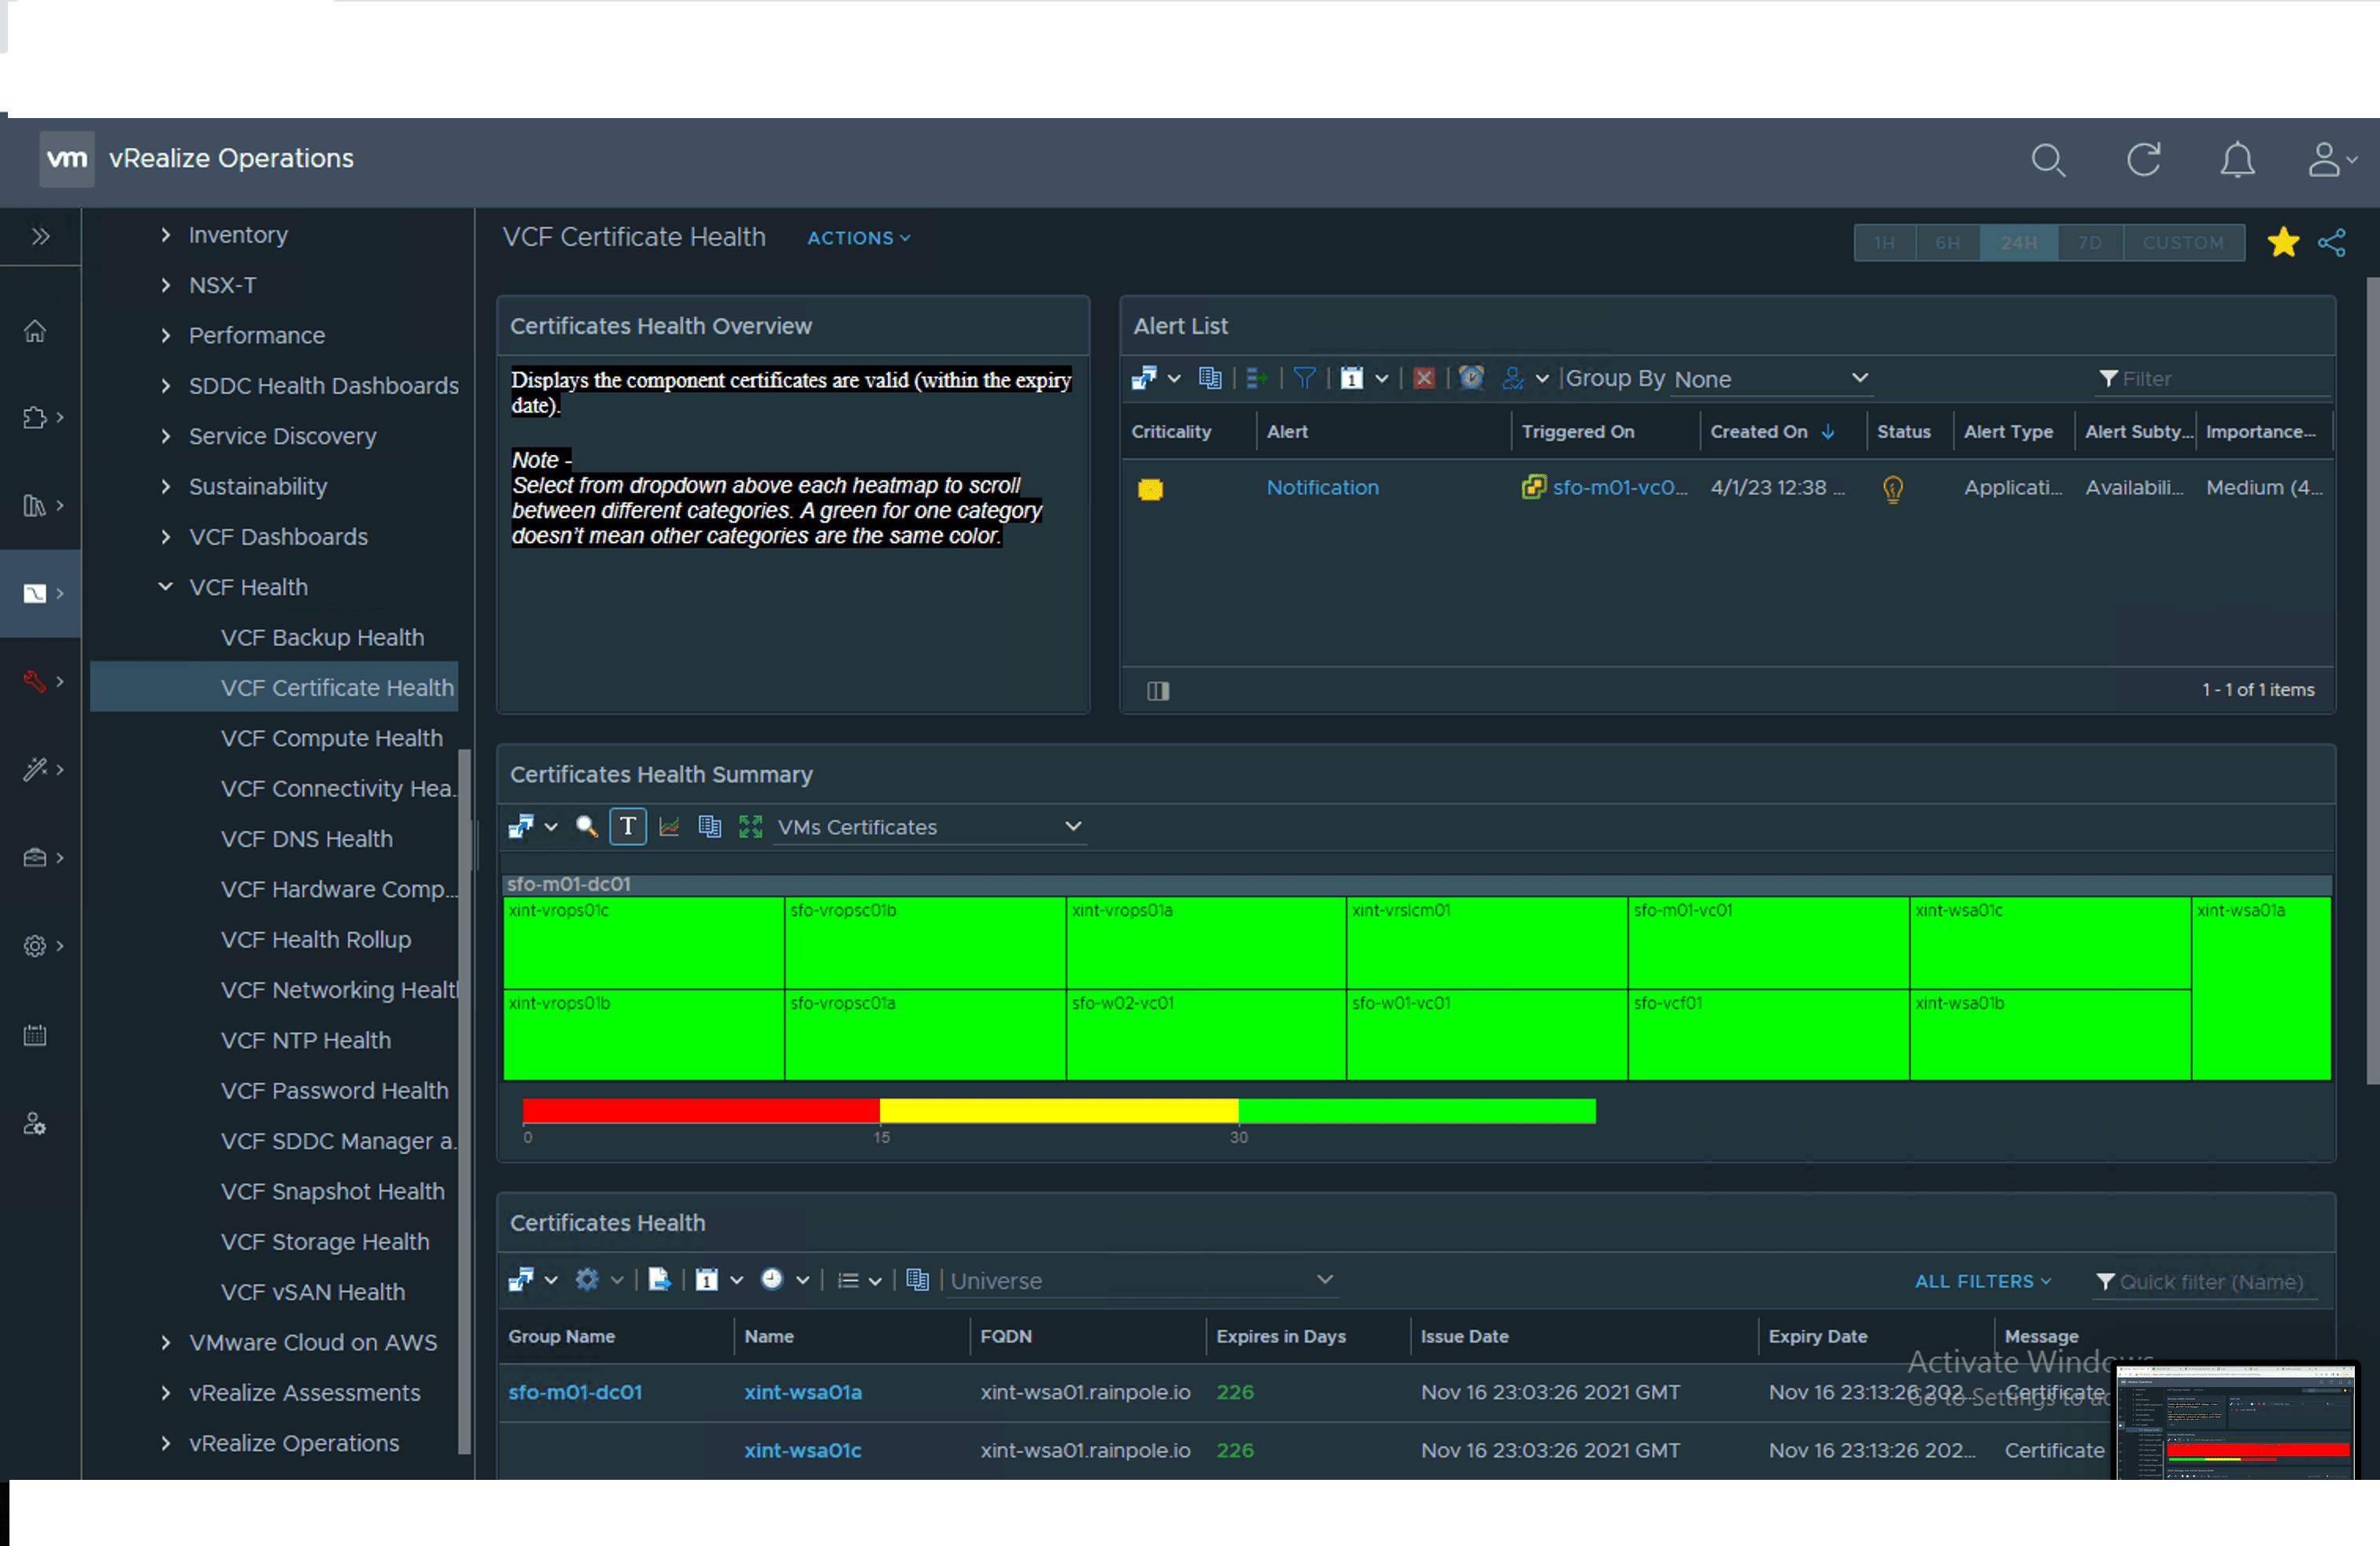Click the yellow section of heatmap color legend
Screen dimensions: 2380x1546
[1058, 1111]
